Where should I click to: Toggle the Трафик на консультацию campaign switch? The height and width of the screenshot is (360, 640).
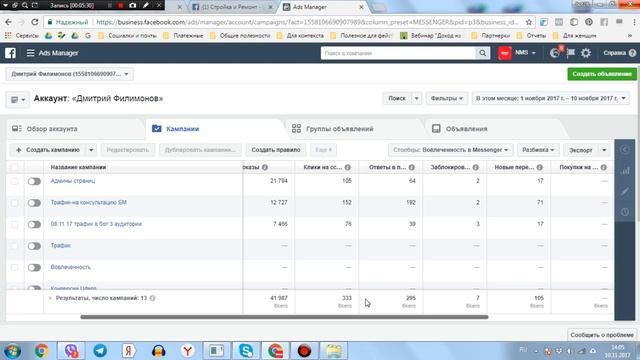[34, 203]
